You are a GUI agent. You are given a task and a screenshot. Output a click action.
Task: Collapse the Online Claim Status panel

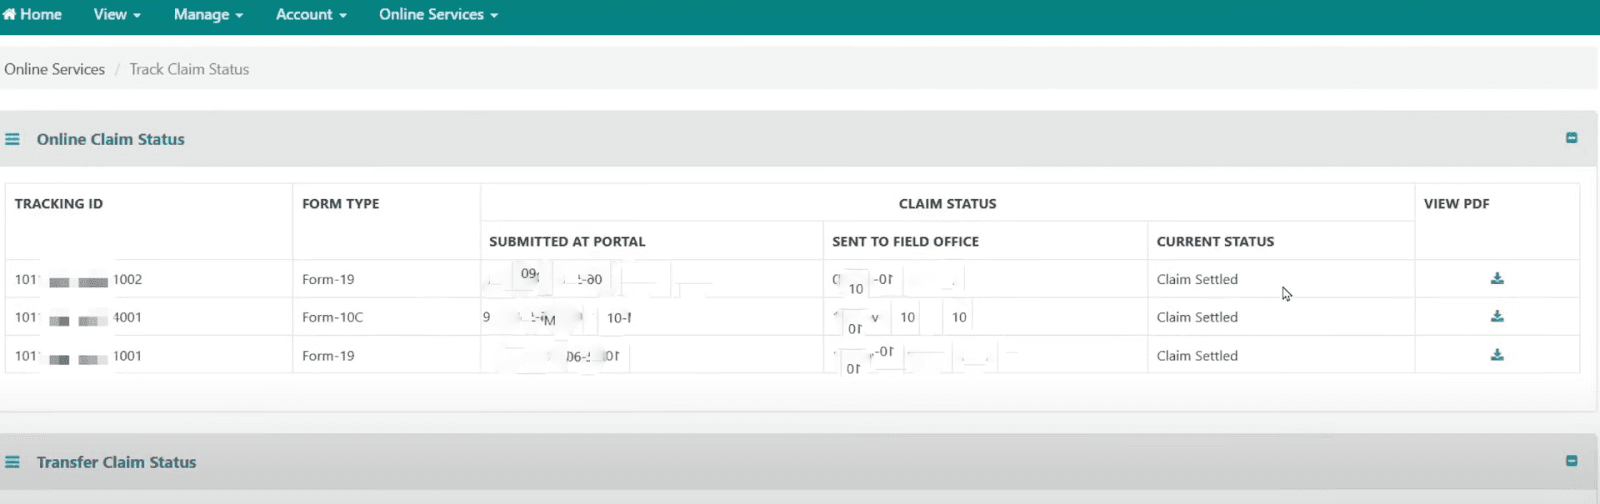click(1571, 138)
